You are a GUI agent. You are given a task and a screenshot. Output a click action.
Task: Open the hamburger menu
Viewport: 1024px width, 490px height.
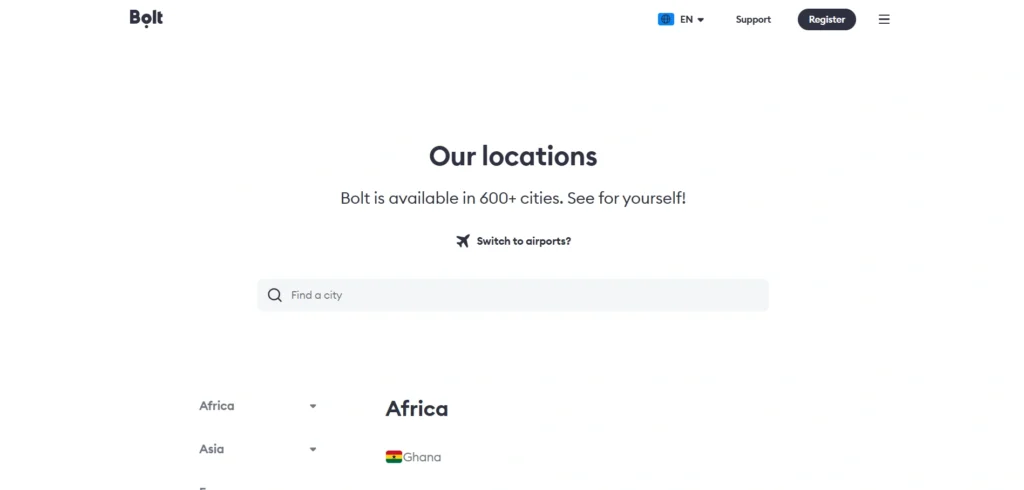[884, 19]
